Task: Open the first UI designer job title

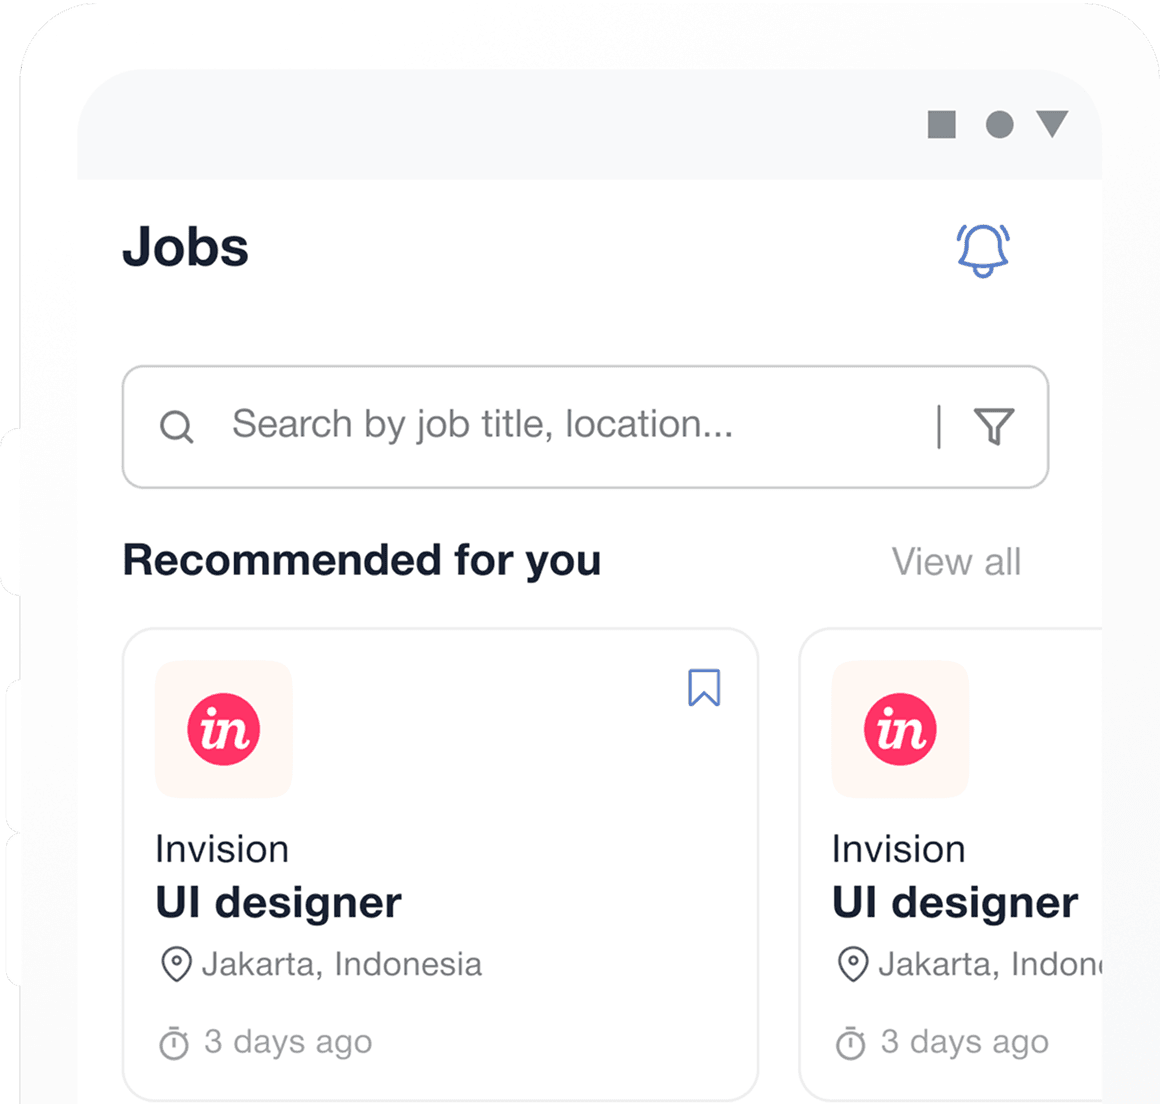Action: [278, 903]
